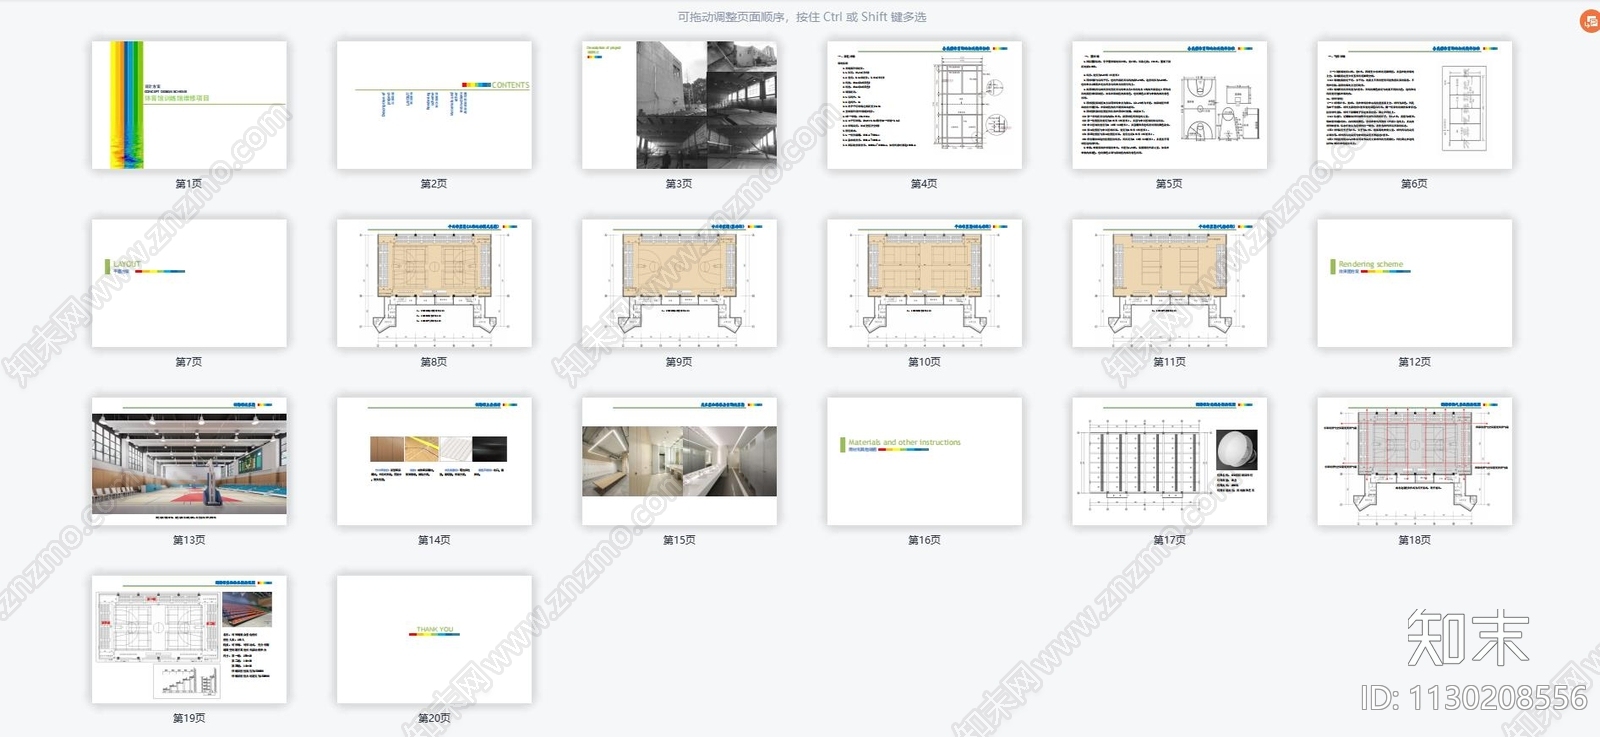1600x737 pixels.
Task: Click the orange icon at top-right corner
Action: click(1589, 21)
